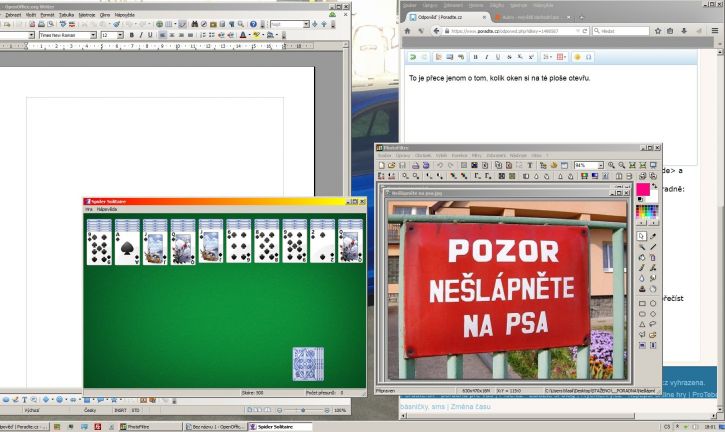Open an image file in PhotoFiltre

click(x=391, y=165)
